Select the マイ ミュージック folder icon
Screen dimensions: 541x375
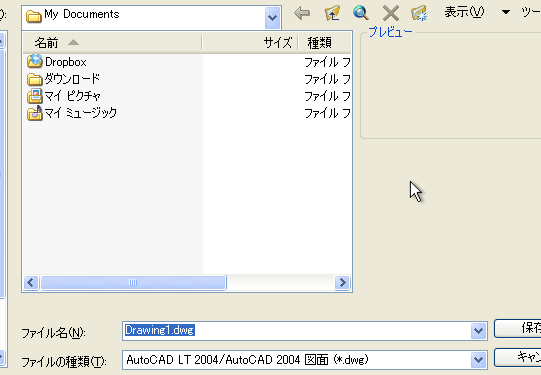click(35, 113)
